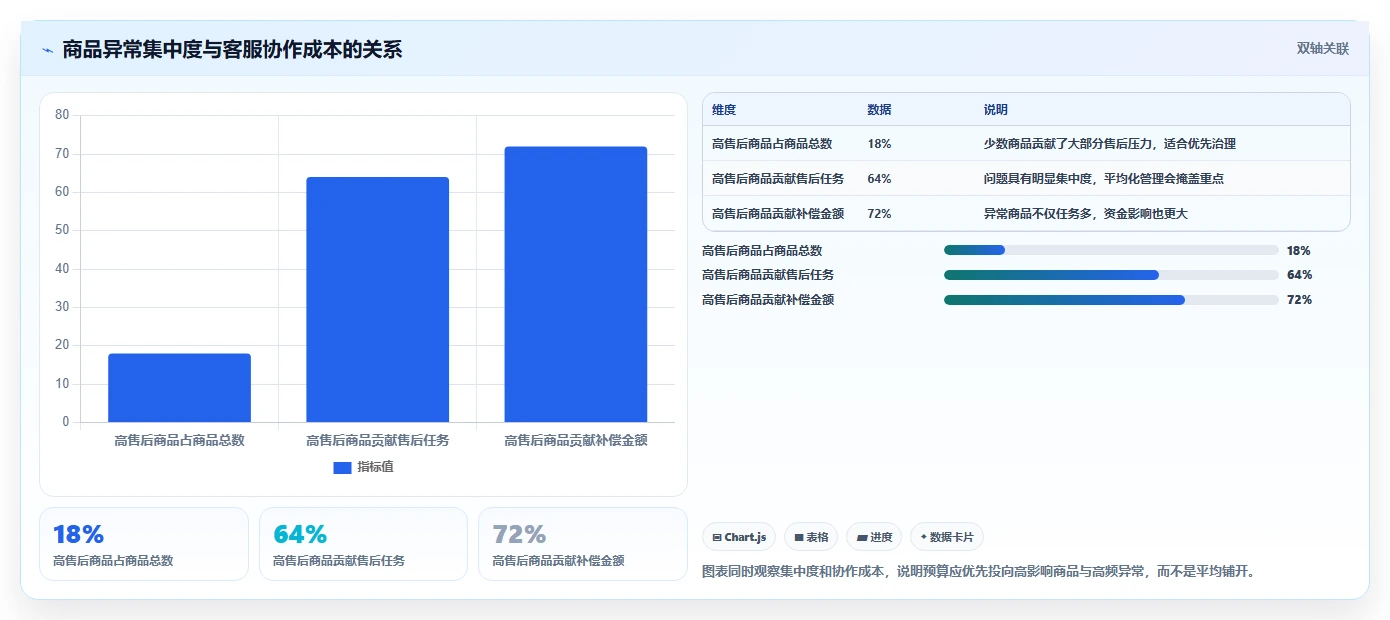Click table cell 高售后商品占商品总数
Viewport: 1390px width, 620px height.
point(772,144)
